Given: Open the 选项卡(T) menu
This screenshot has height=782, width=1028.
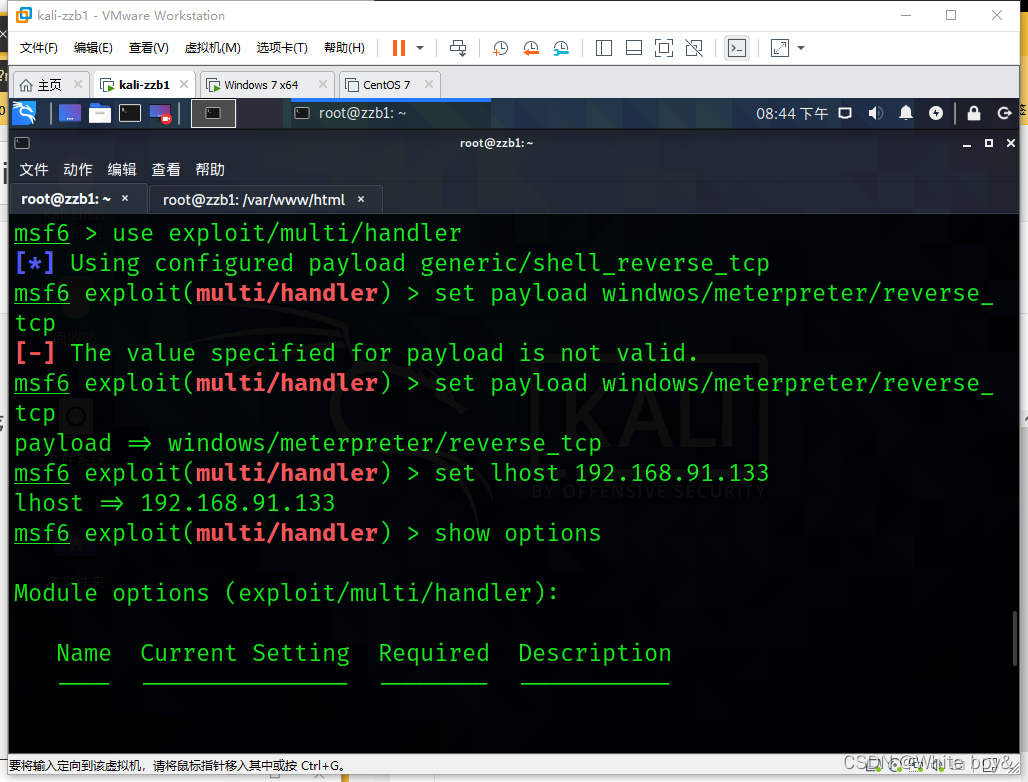Looking at the screenshot, I should coord(282,48).
